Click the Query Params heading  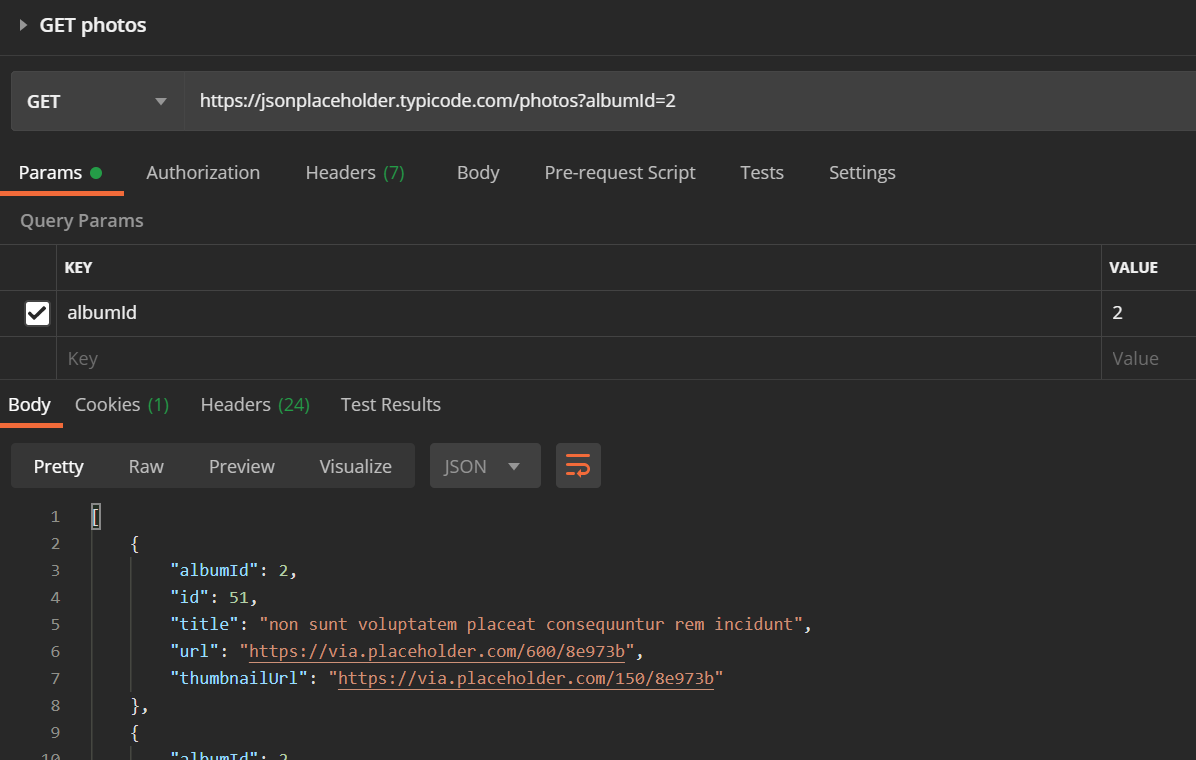coord(82,221)
